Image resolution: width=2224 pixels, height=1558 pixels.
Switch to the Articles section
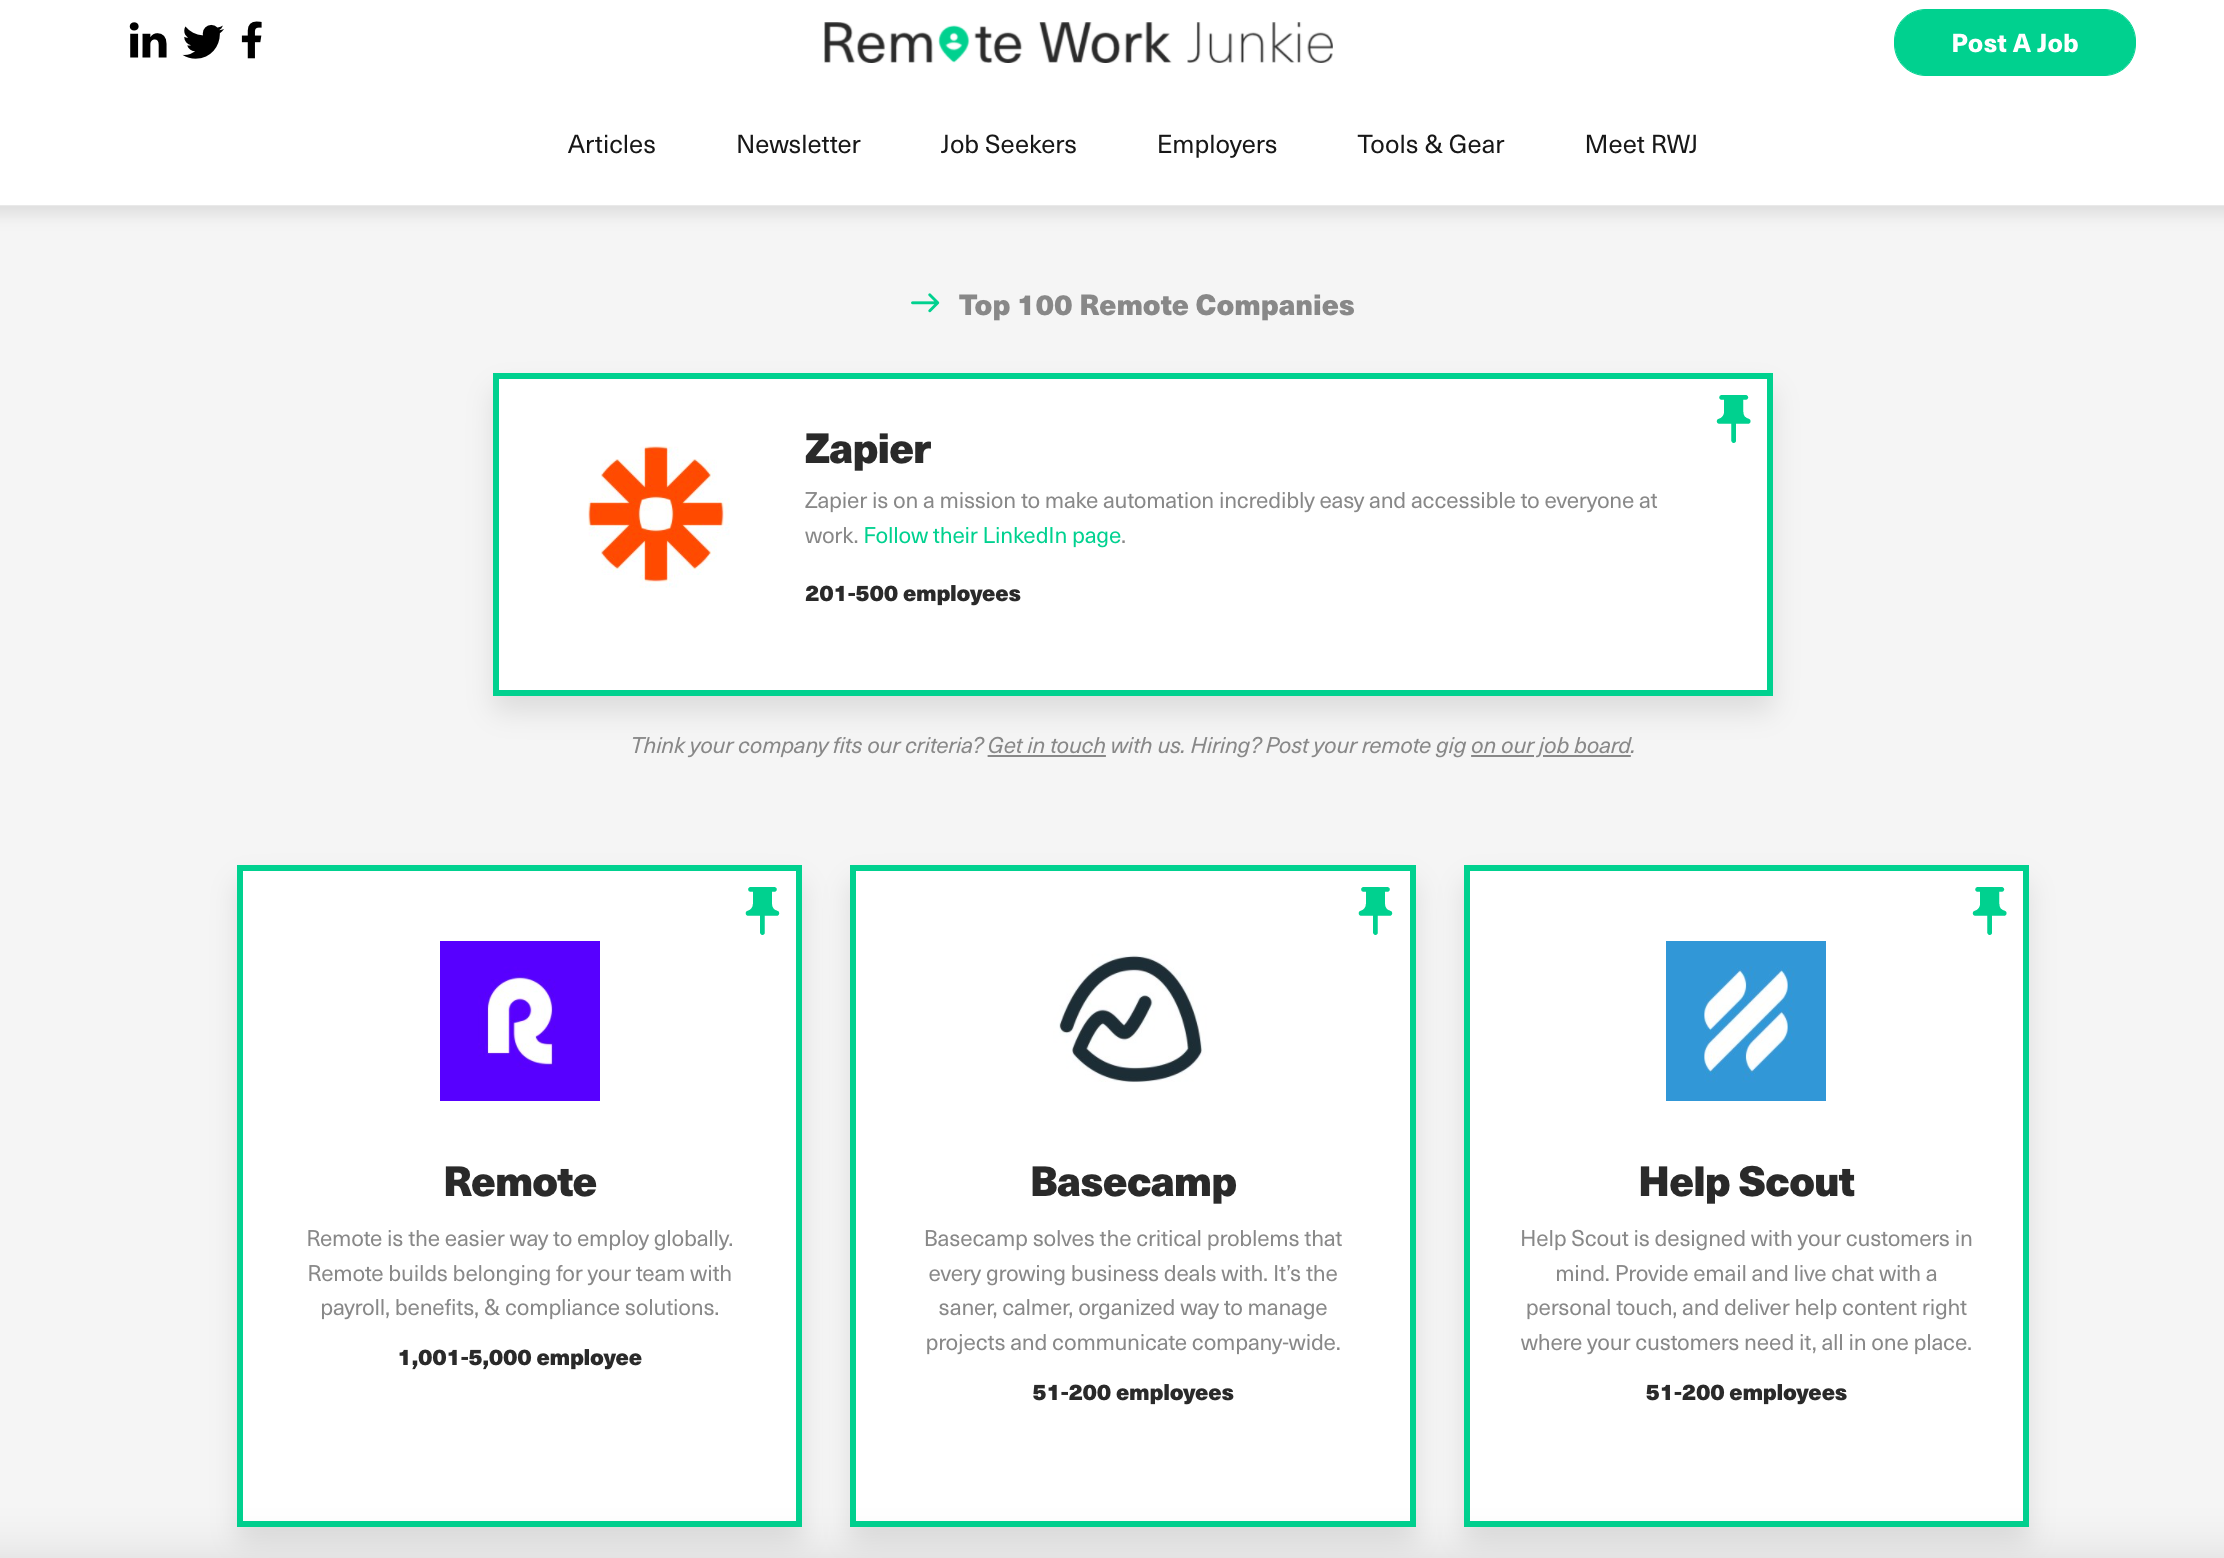[x=611, y=144]
